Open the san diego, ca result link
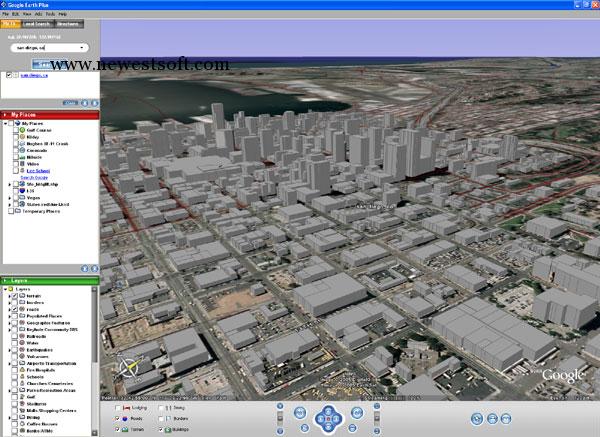This screenshot has height=437, width=600. coord(34,75)
